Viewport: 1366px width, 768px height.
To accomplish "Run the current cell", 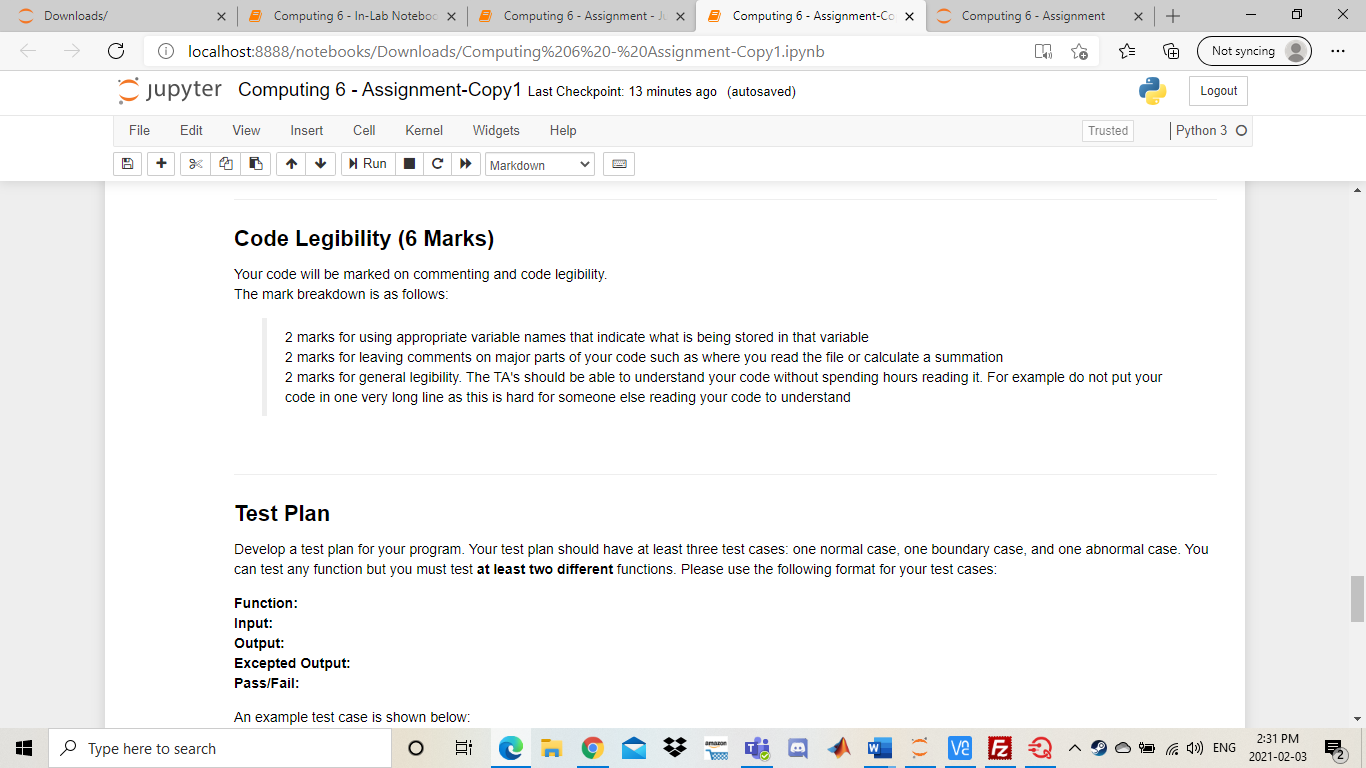I will pyautogui.click(x=367, y=164).
